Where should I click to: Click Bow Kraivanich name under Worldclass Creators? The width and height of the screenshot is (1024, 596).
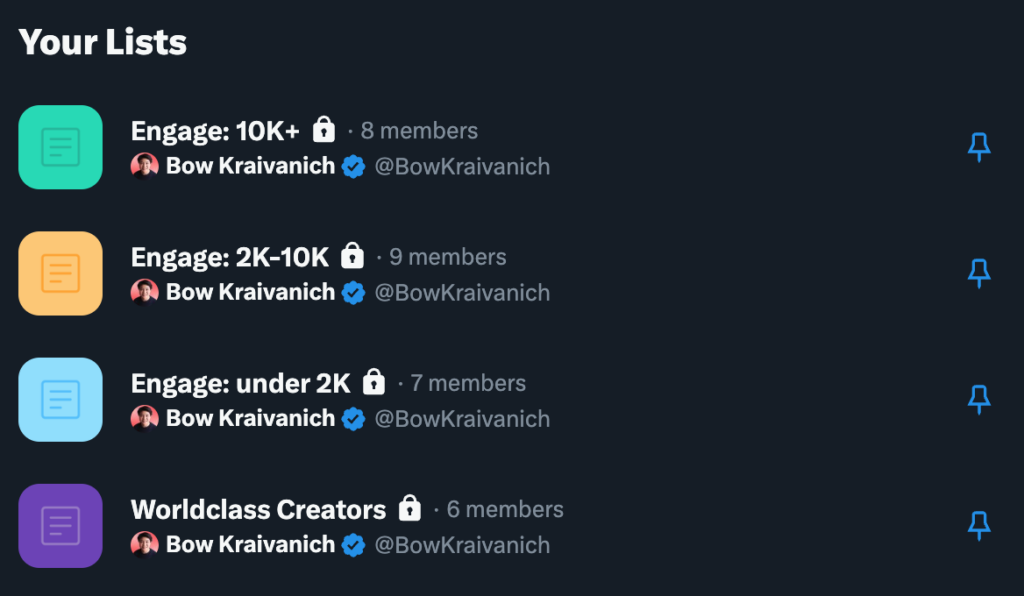tap(250, 545)
